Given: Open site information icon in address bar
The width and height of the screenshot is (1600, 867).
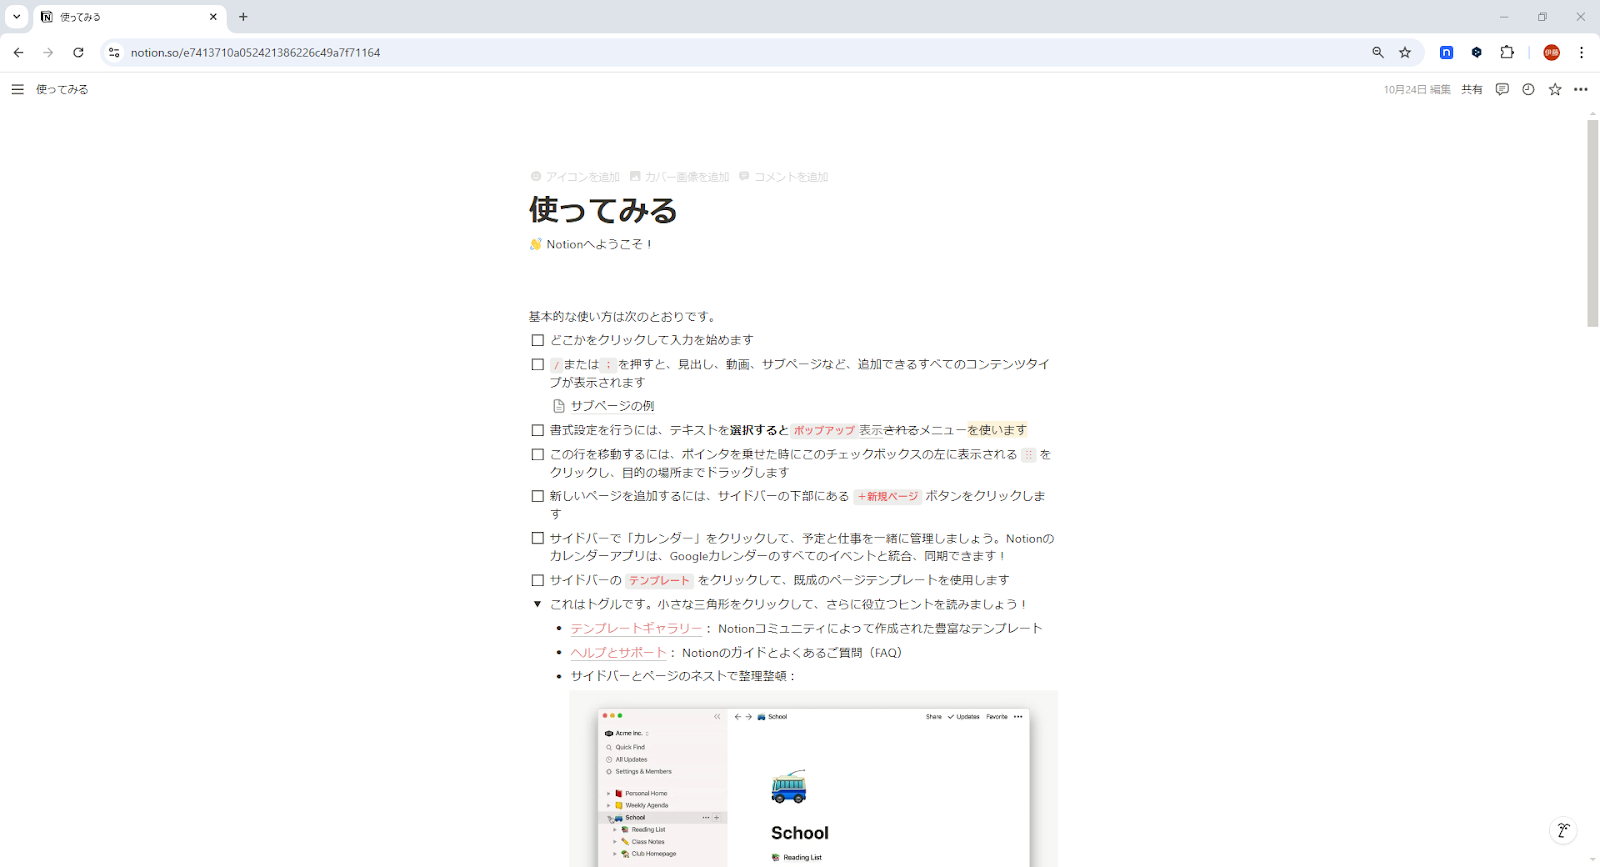Looking at the screenshot, I should (114, 52).
